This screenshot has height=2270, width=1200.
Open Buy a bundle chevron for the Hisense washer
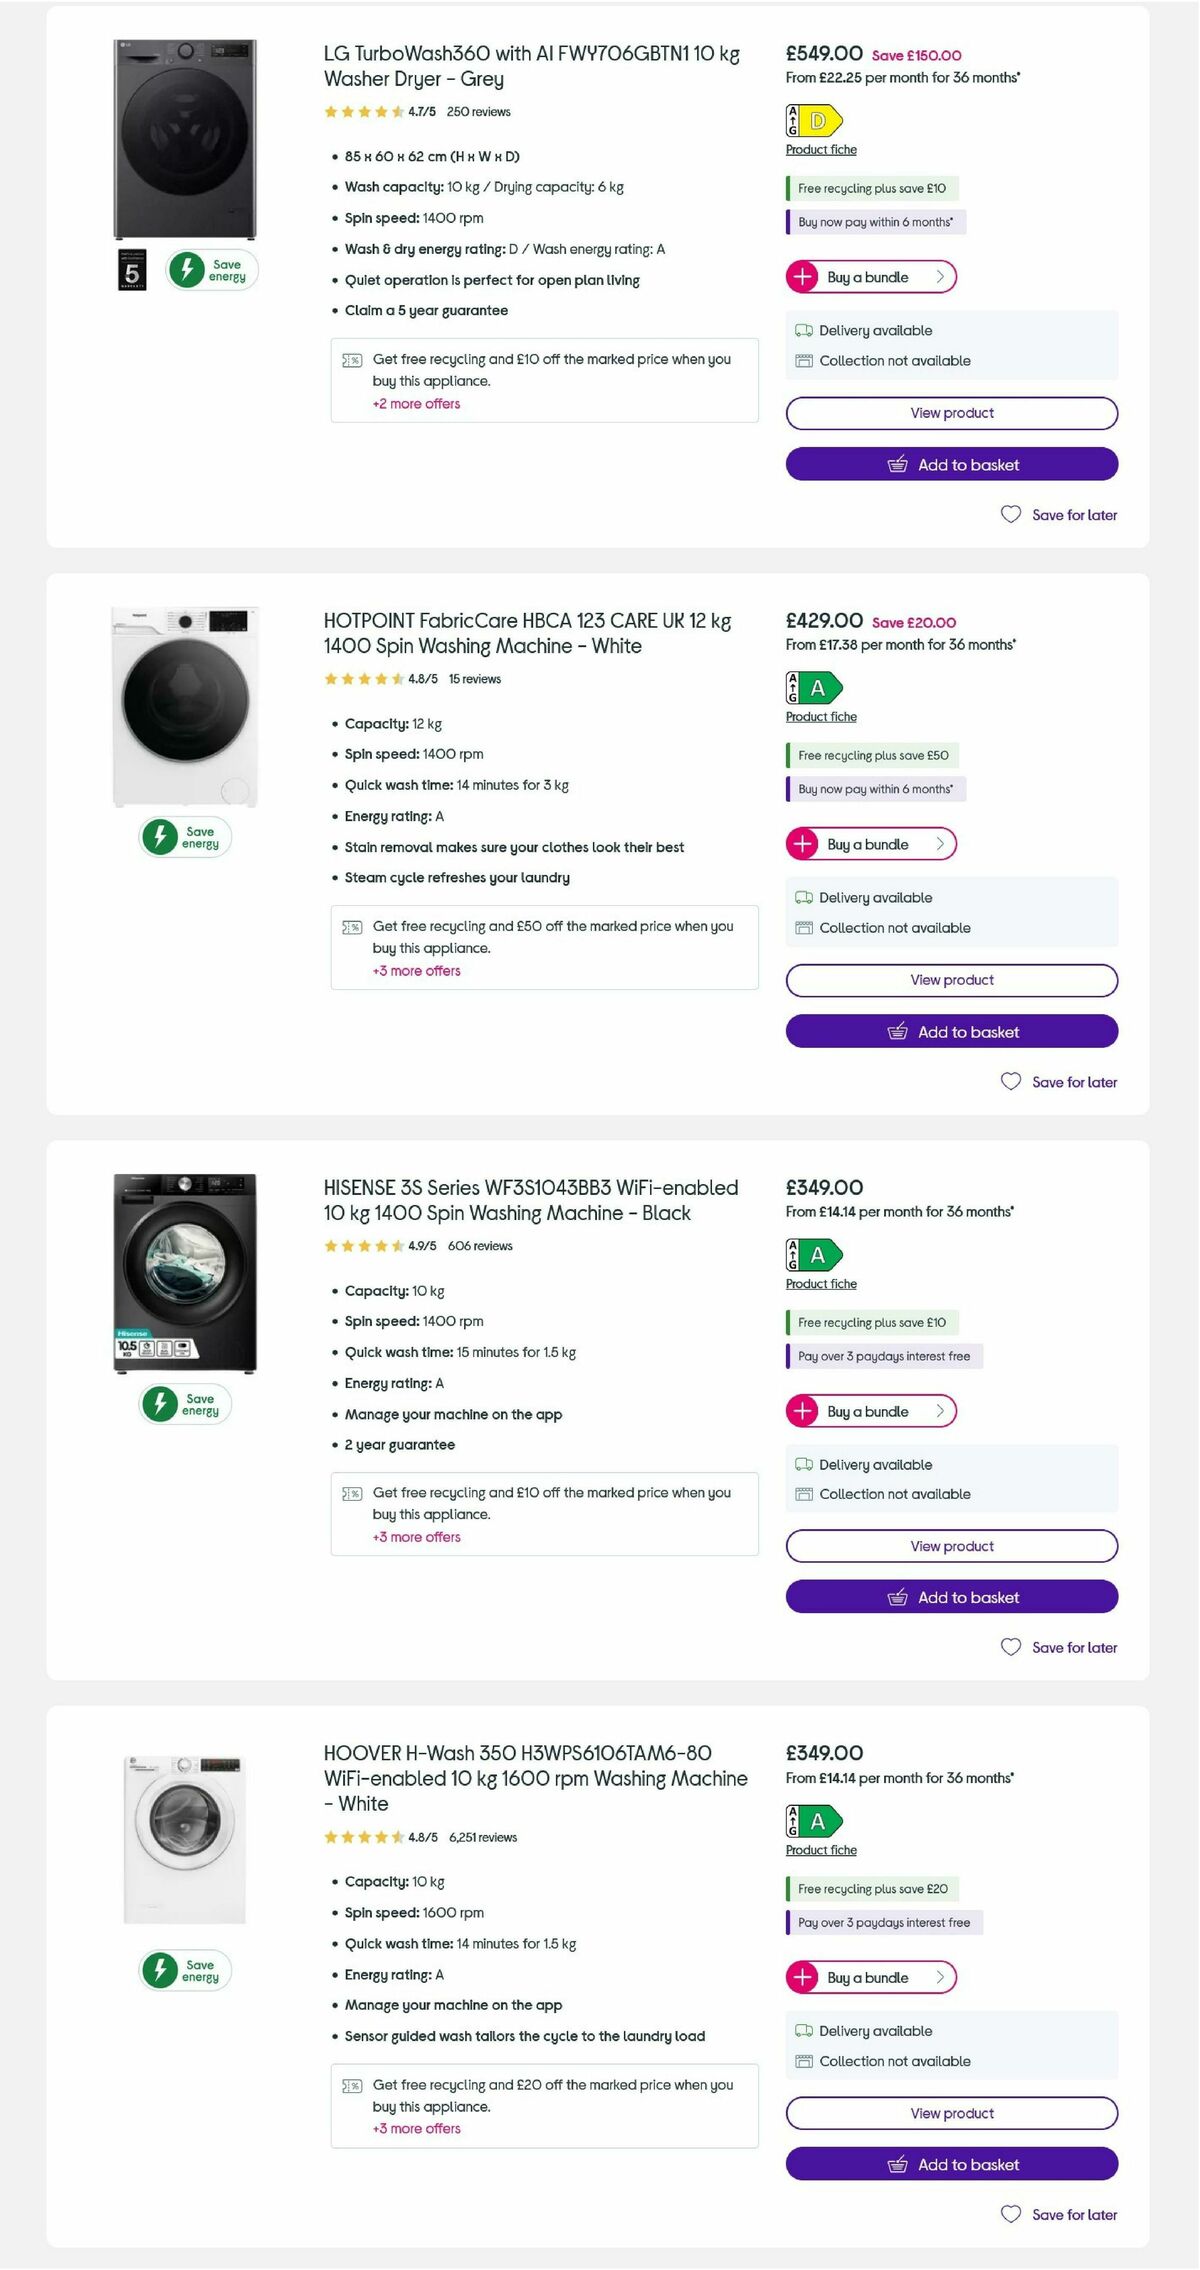[x=940, y=1411]
